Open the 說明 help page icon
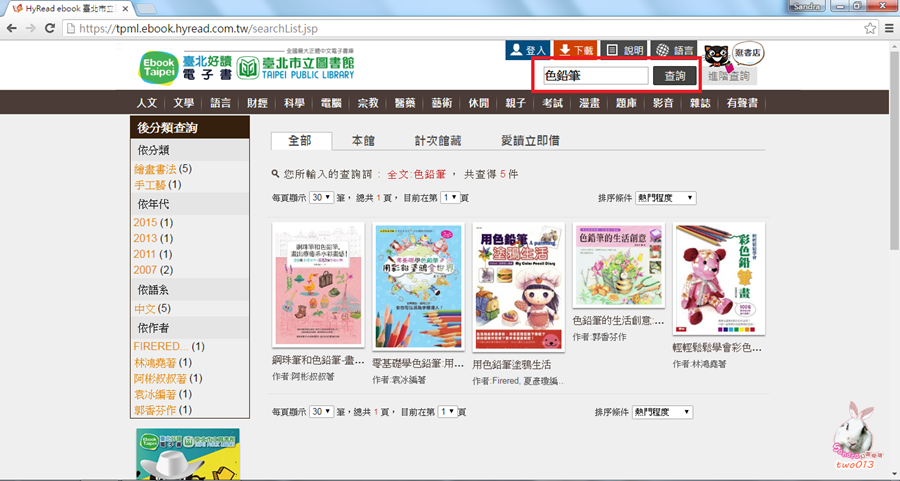 [625, 50]
